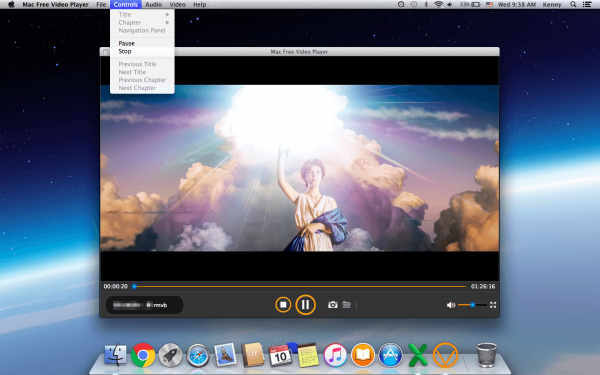Open iTunes from the dock
This screenshot has width=600, height=375.
[x=335, y=355]
